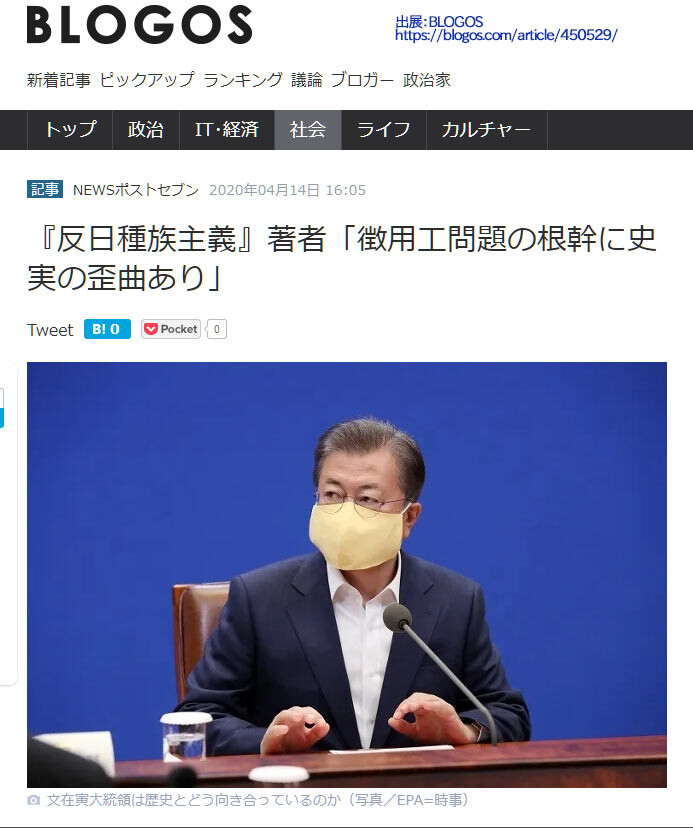The height and width of the screenshot is (828, 693).
Task: Click the NEWSポストセブン source link
Action: click(136, 190)
